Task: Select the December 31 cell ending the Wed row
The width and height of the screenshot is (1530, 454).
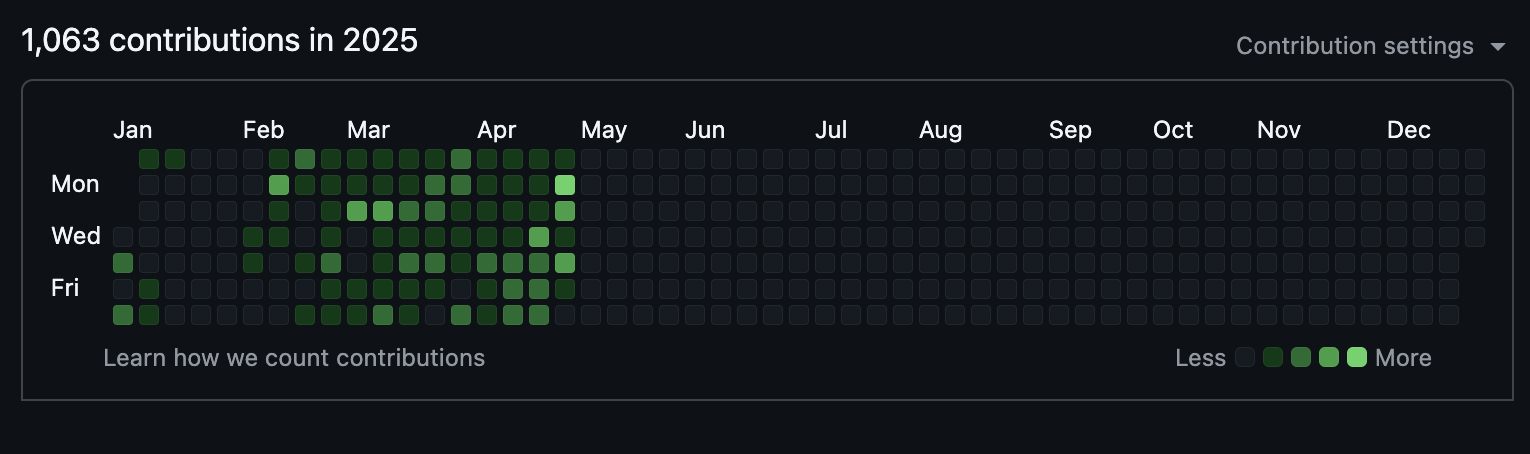Action: (x=1475, y=237)
